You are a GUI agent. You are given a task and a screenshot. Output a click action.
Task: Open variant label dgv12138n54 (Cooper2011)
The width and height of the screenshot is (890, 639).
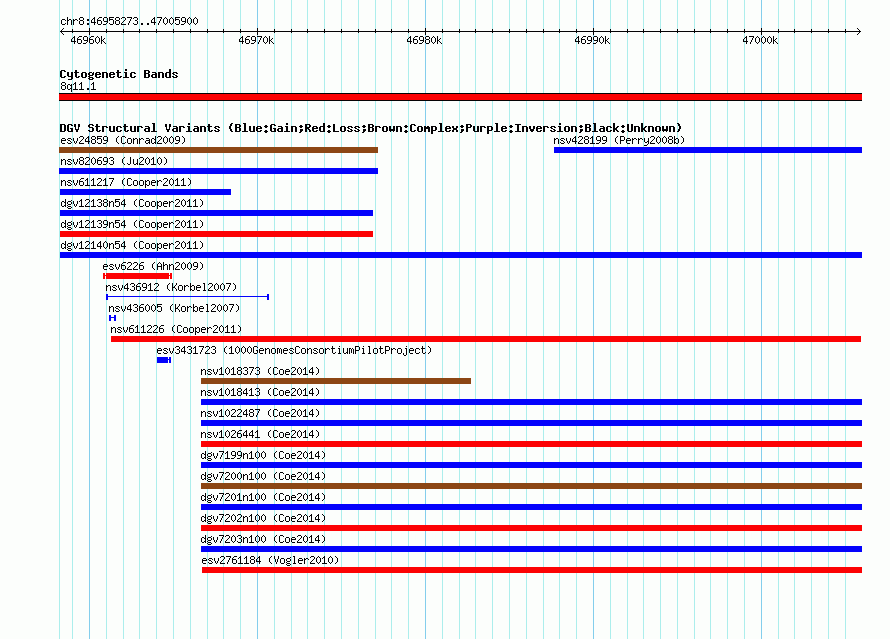132,203
